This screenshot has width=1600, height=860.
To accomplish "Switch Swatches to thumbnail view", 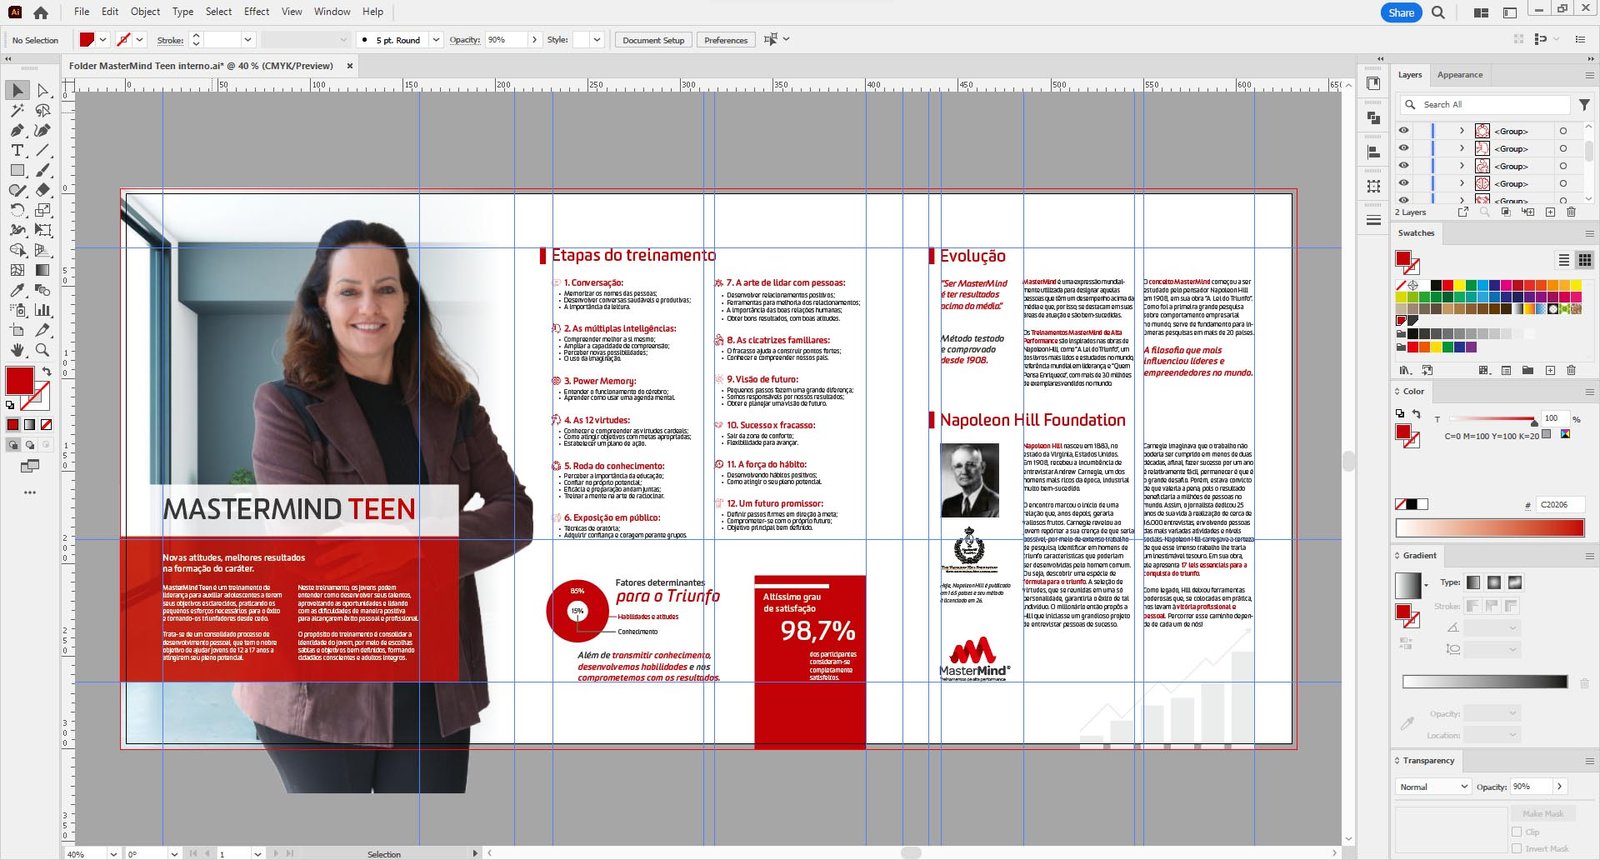I will point(1585,260).
